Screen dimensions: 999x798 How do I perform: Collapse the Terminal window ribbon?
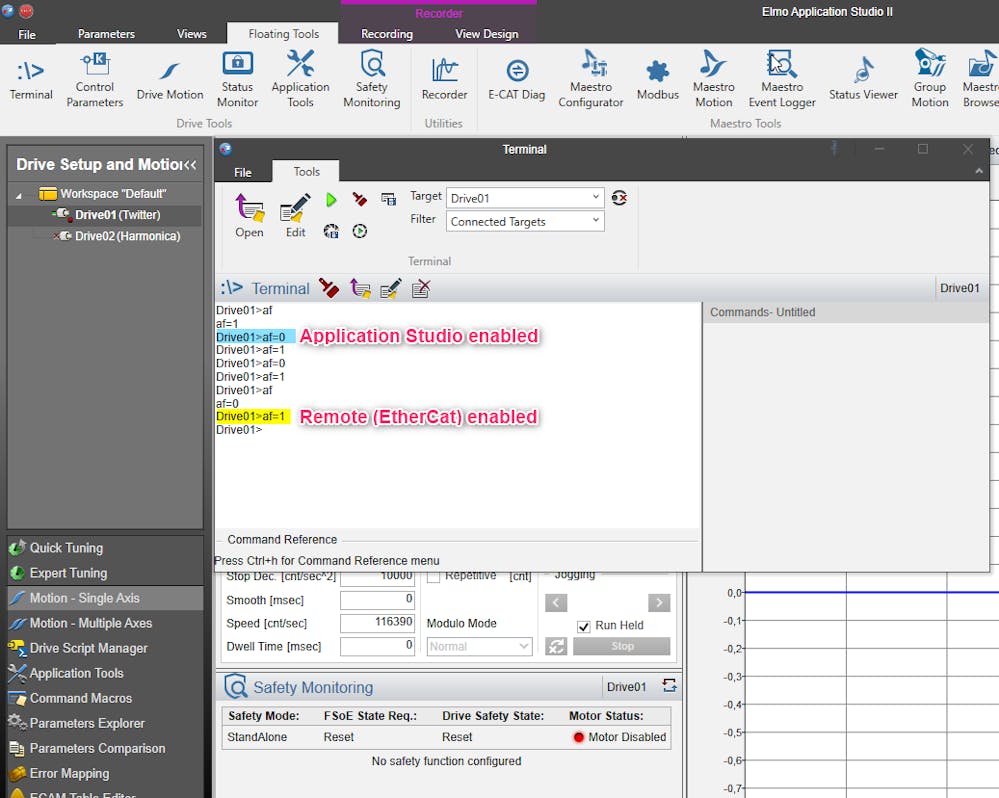point(979,171)
